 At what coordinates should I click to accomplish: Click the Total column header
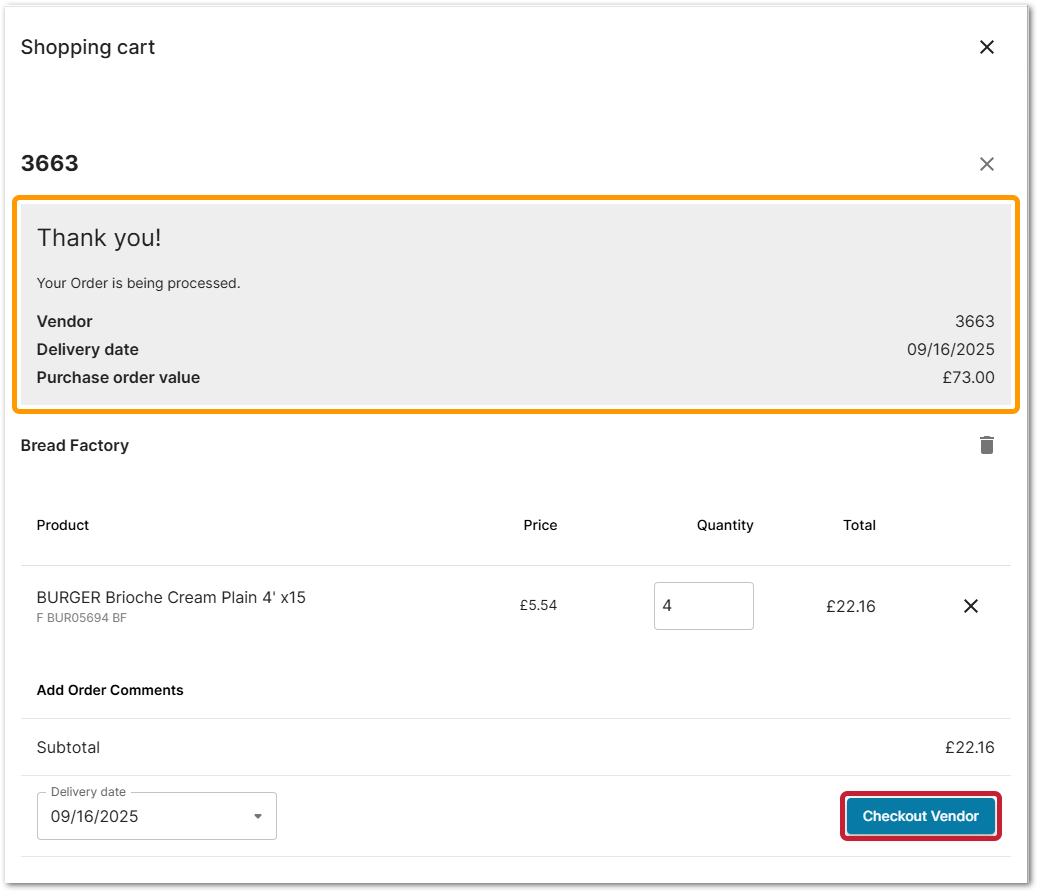click(x=859, y=525)
